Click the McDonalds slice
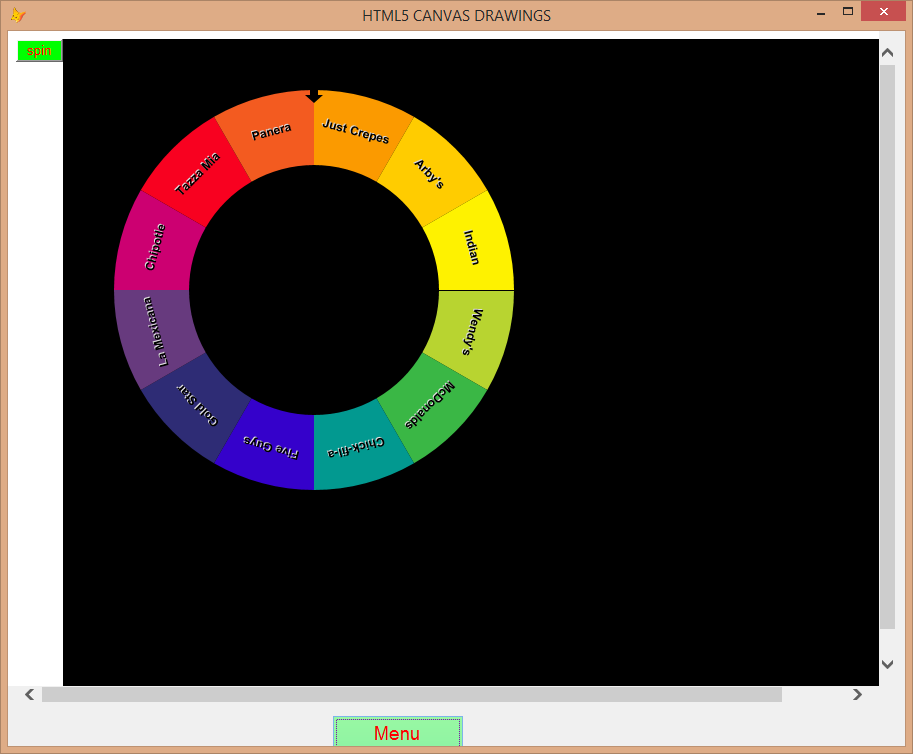 point(432,403)
